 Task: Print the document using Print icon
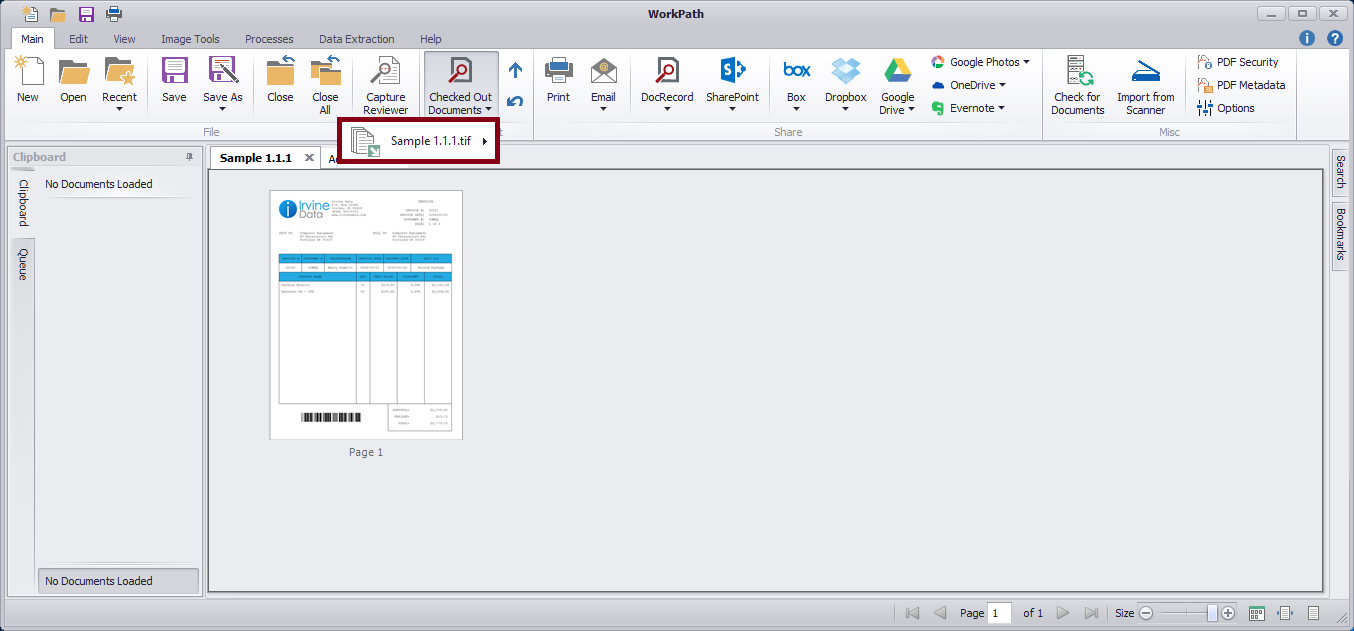558,72
